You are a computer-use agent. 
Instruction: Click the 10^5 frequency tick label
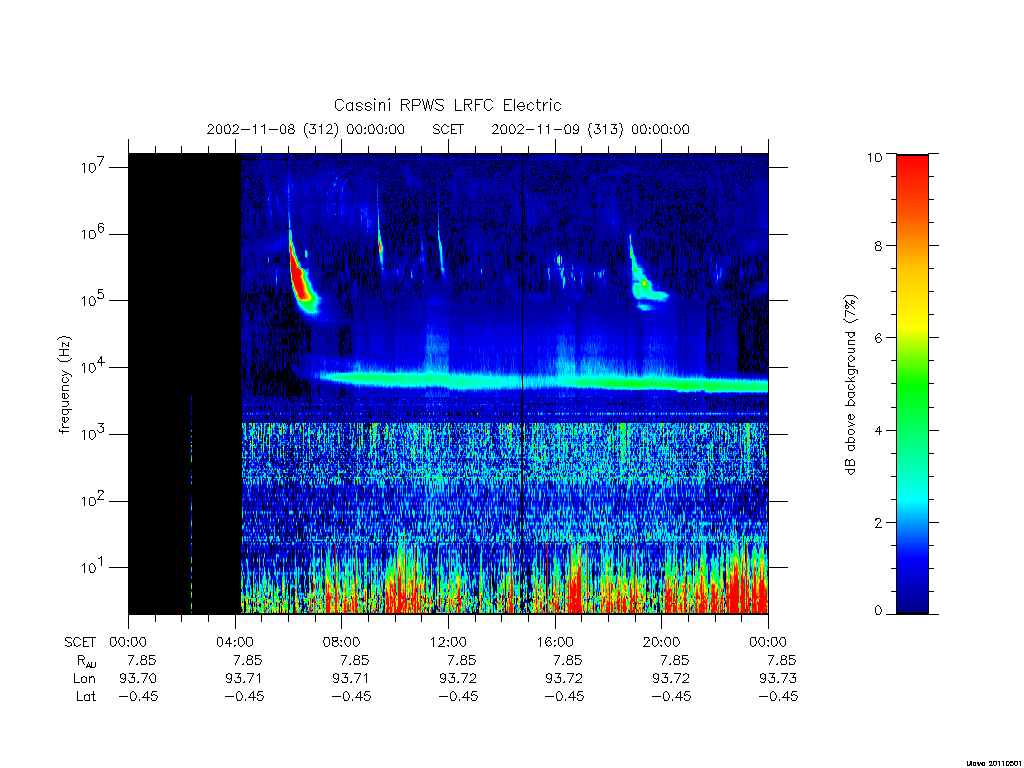pyautogui.click(x=94, y=300)
